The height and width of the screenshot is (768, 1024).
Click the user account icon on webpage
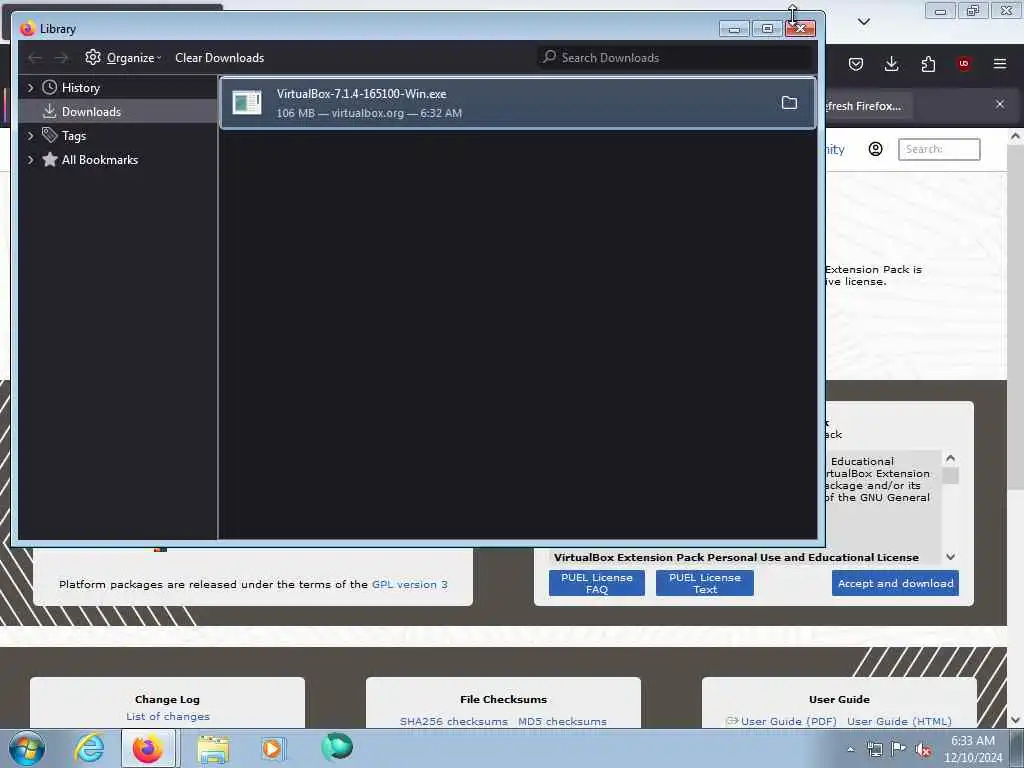(876, 150)
